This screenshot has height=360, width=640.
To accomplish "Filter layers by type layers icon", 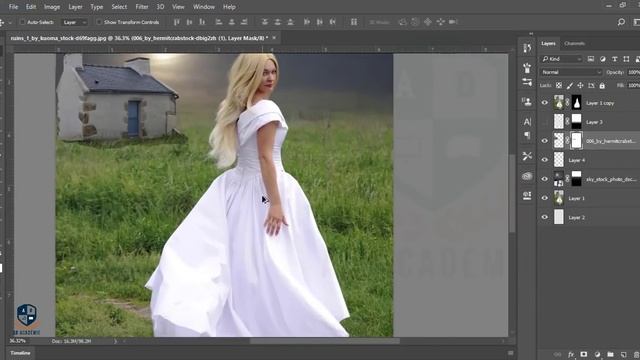I will (x=614, y=59).
